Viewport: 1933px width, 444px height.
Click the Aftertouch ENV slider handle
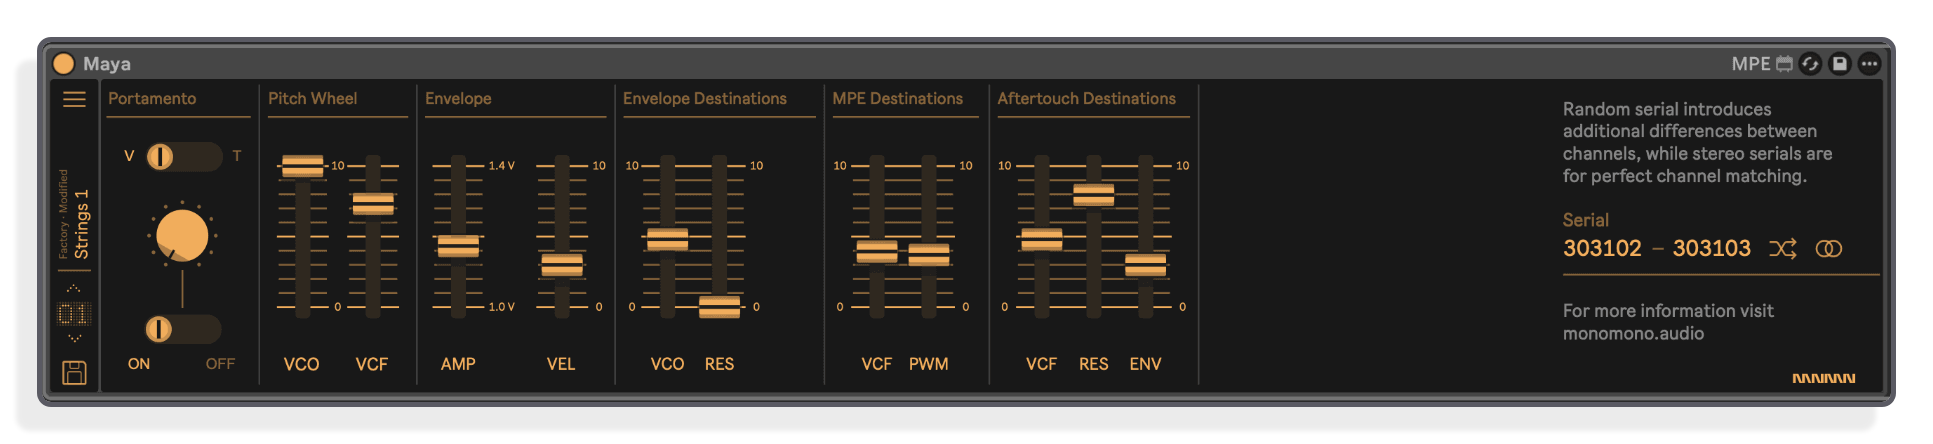(1146, 265)
